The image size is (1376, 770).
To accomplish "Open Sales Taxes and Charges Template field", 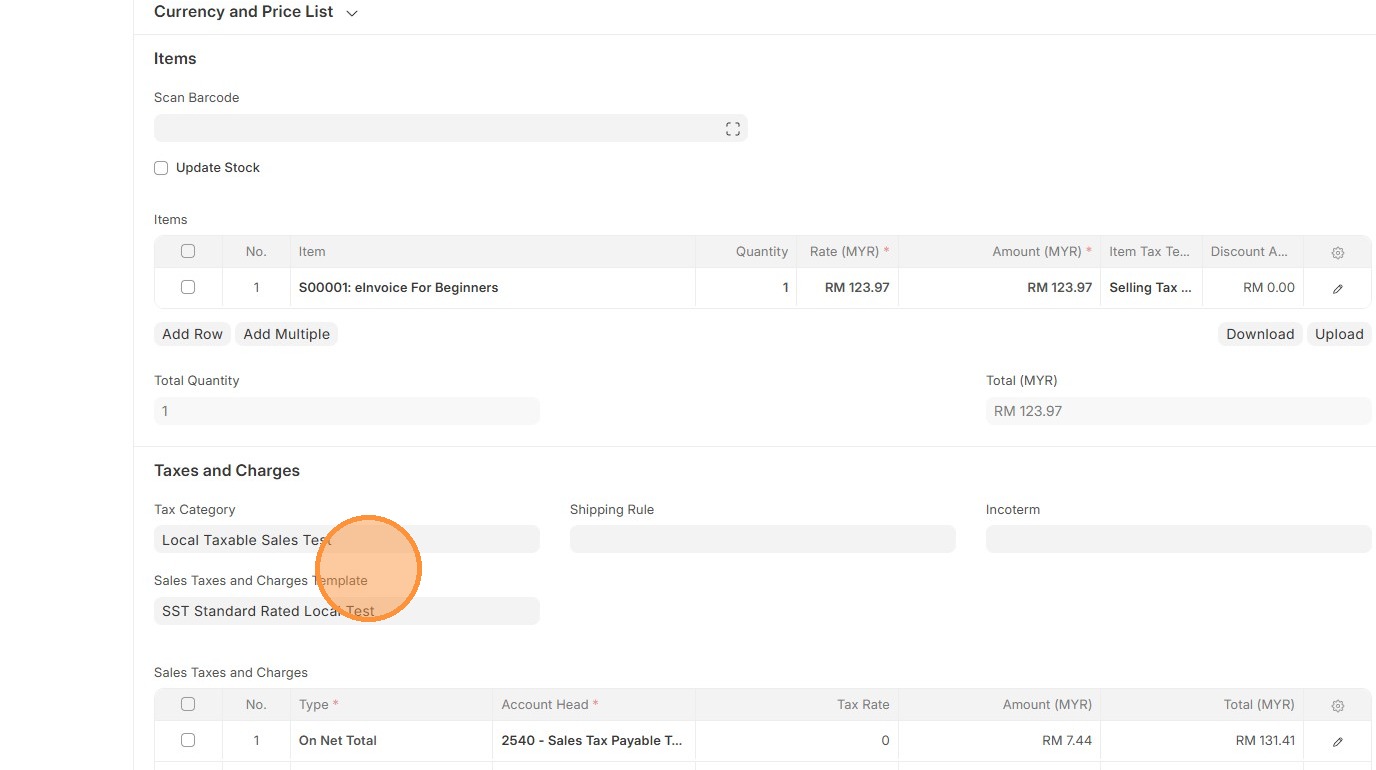I will tap(346, 611).
